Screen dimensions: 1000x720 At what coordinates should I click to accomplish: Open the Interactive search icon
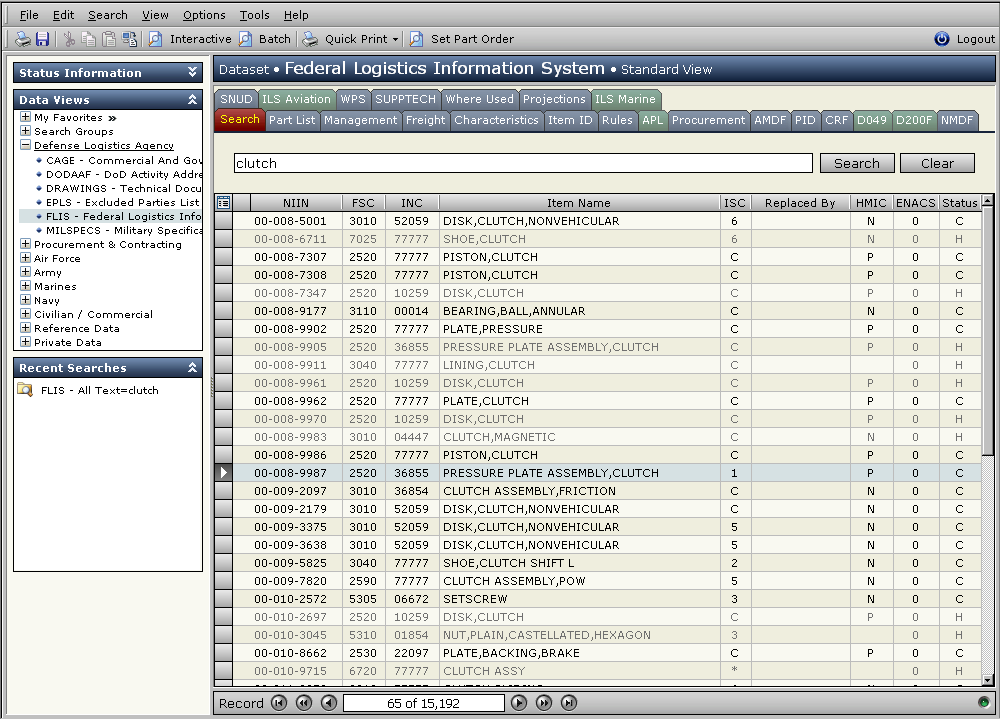[155, 38]
